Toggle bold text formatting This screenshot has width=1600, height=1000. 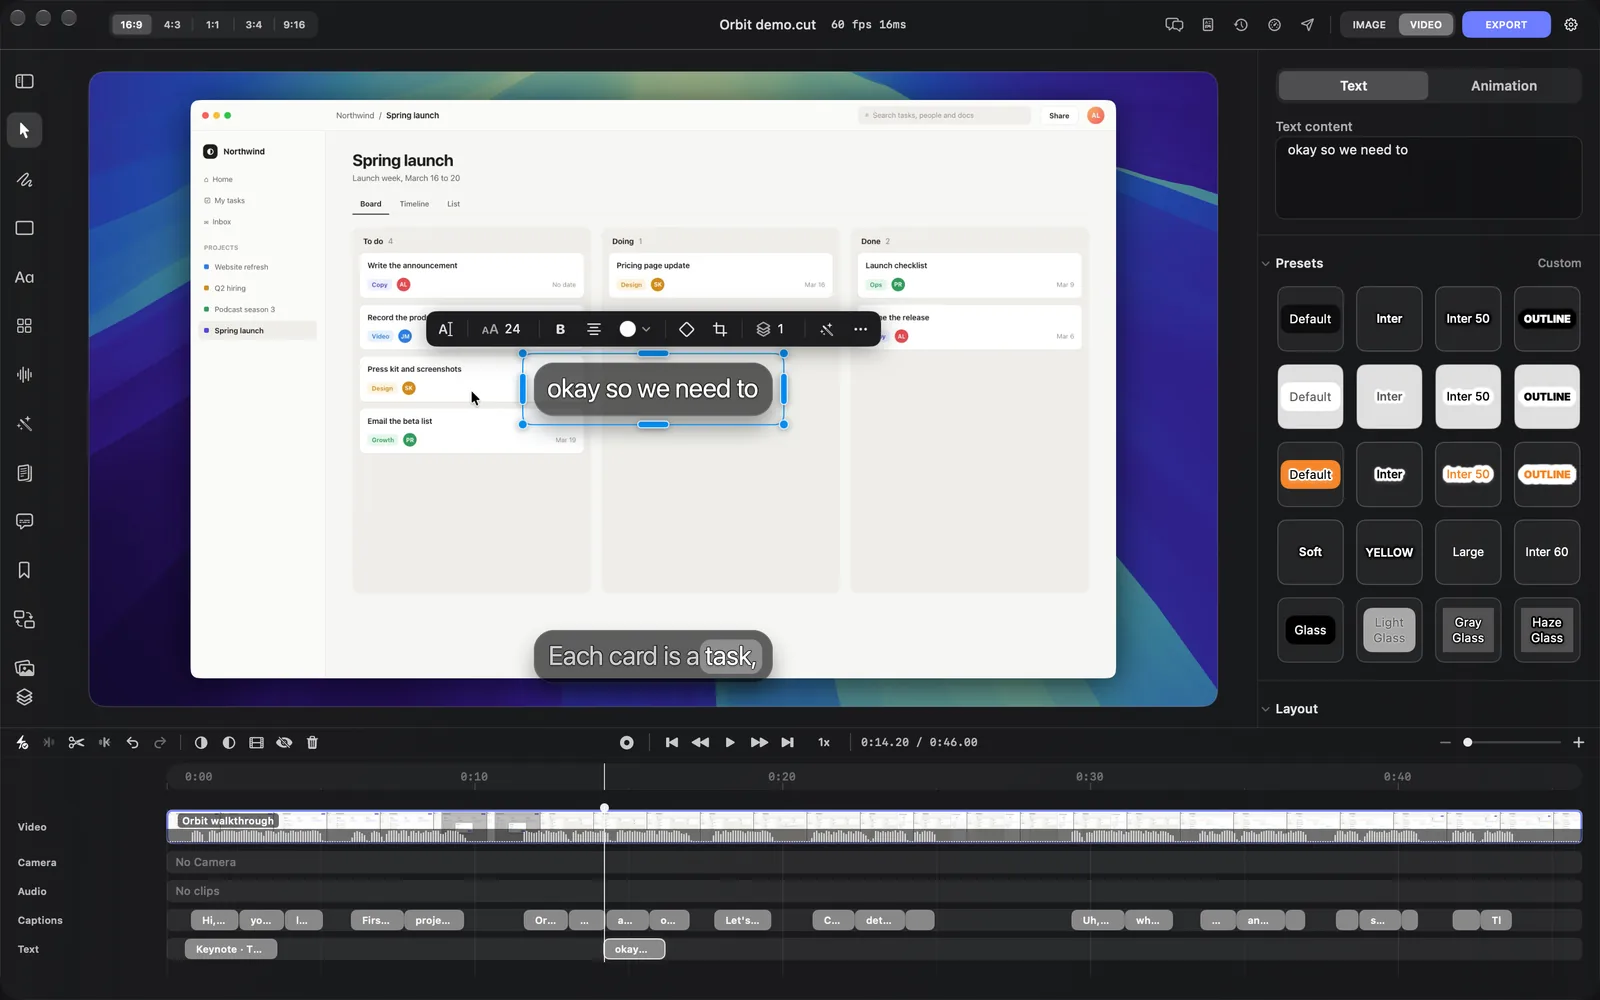(x=560, y=329)
